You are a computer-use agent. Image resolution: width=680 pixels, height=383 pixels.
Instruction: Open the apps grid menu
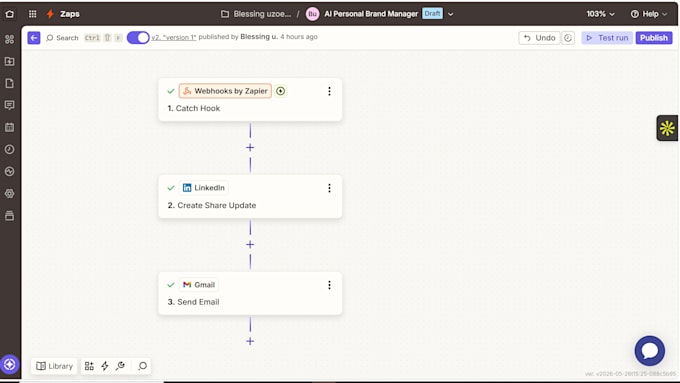click(33, 14)
